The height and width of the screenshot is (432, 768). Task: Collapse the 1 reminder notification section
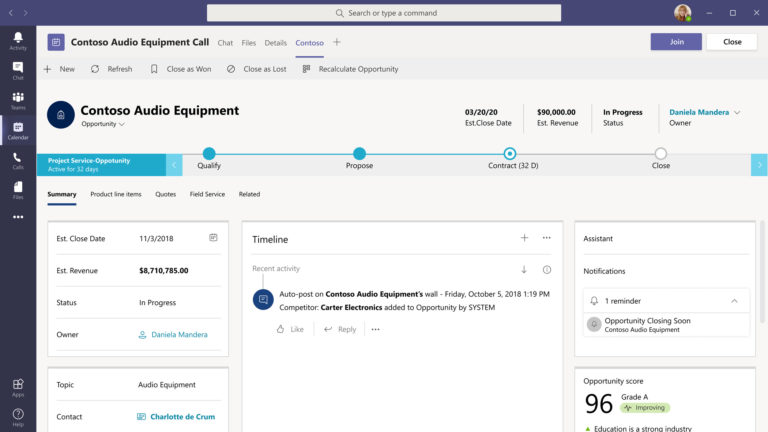(x=734, y=301)
